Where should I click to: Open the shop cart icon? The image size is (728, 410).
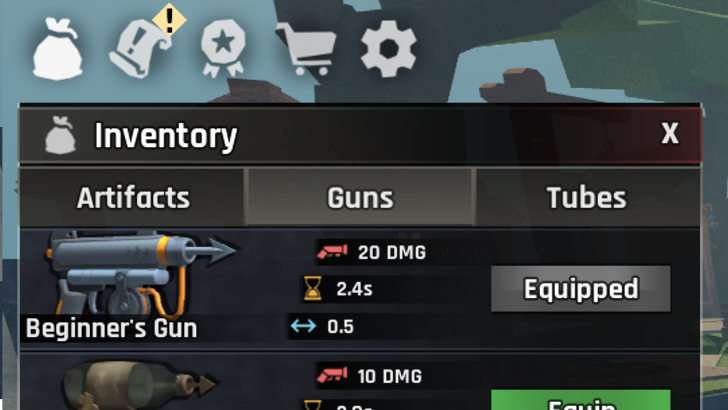coord(306,49)
